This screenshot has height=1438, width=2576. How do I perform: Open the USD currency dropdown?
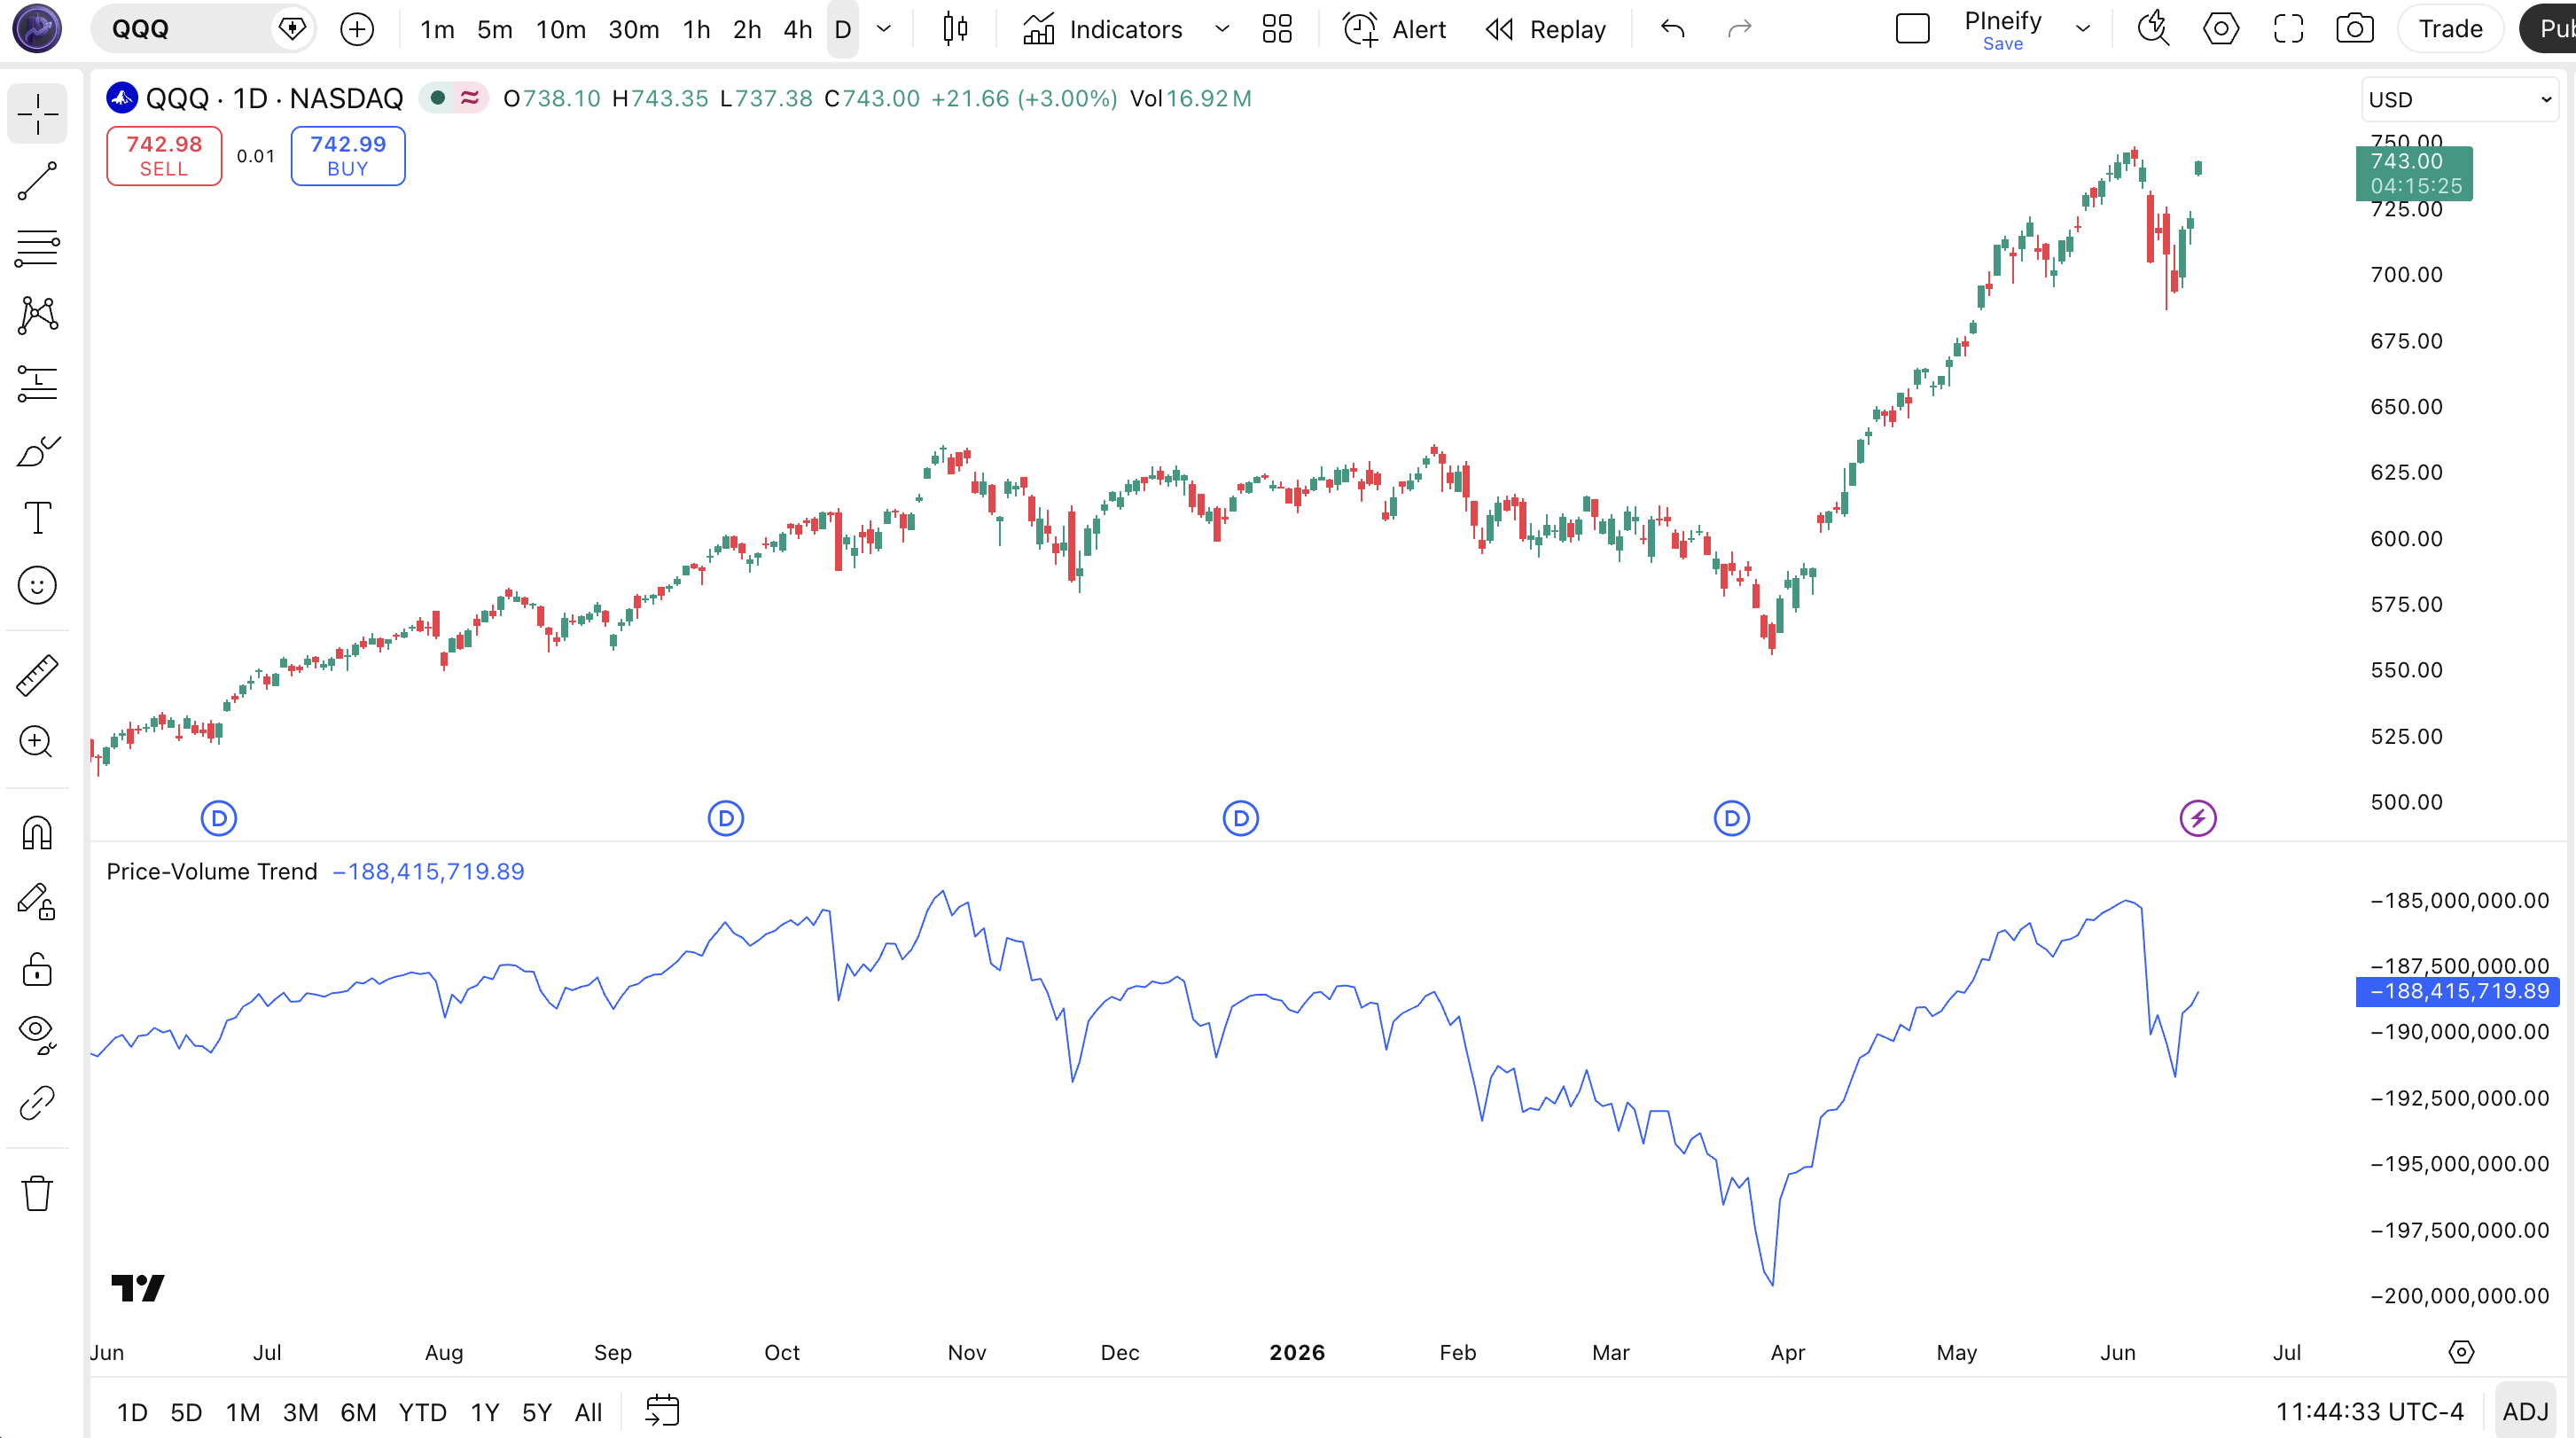(x=2460, y=99)
